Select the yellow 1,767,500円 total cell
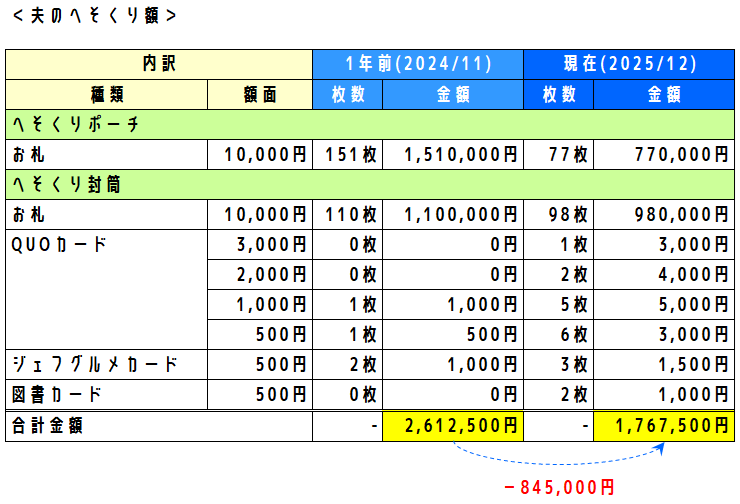 (x=663, y=426)
